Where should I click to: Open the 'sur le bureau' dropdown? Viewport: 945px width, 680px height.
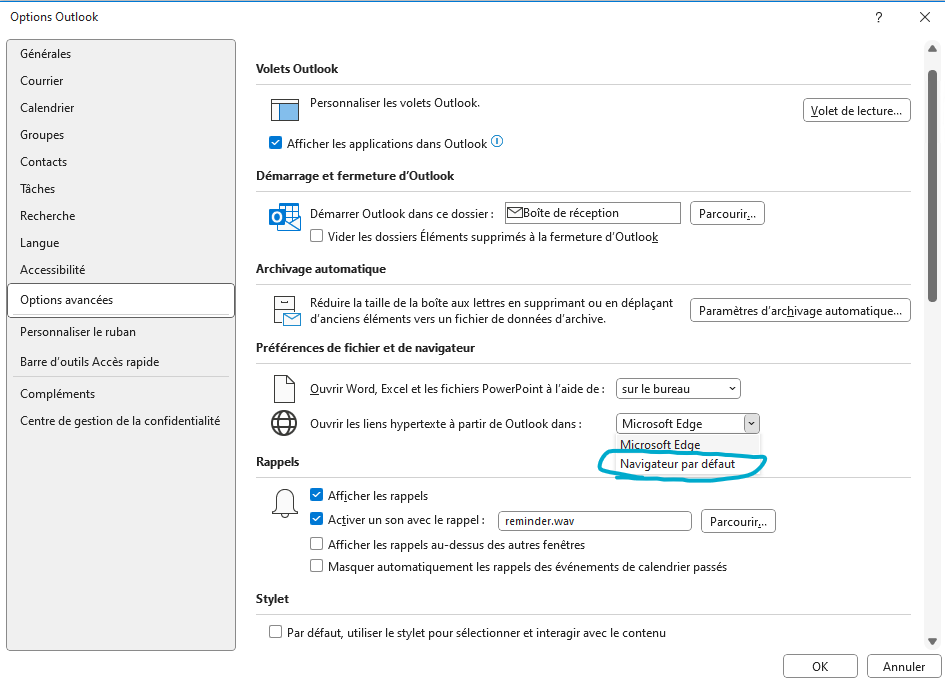[x=677, y=388]
